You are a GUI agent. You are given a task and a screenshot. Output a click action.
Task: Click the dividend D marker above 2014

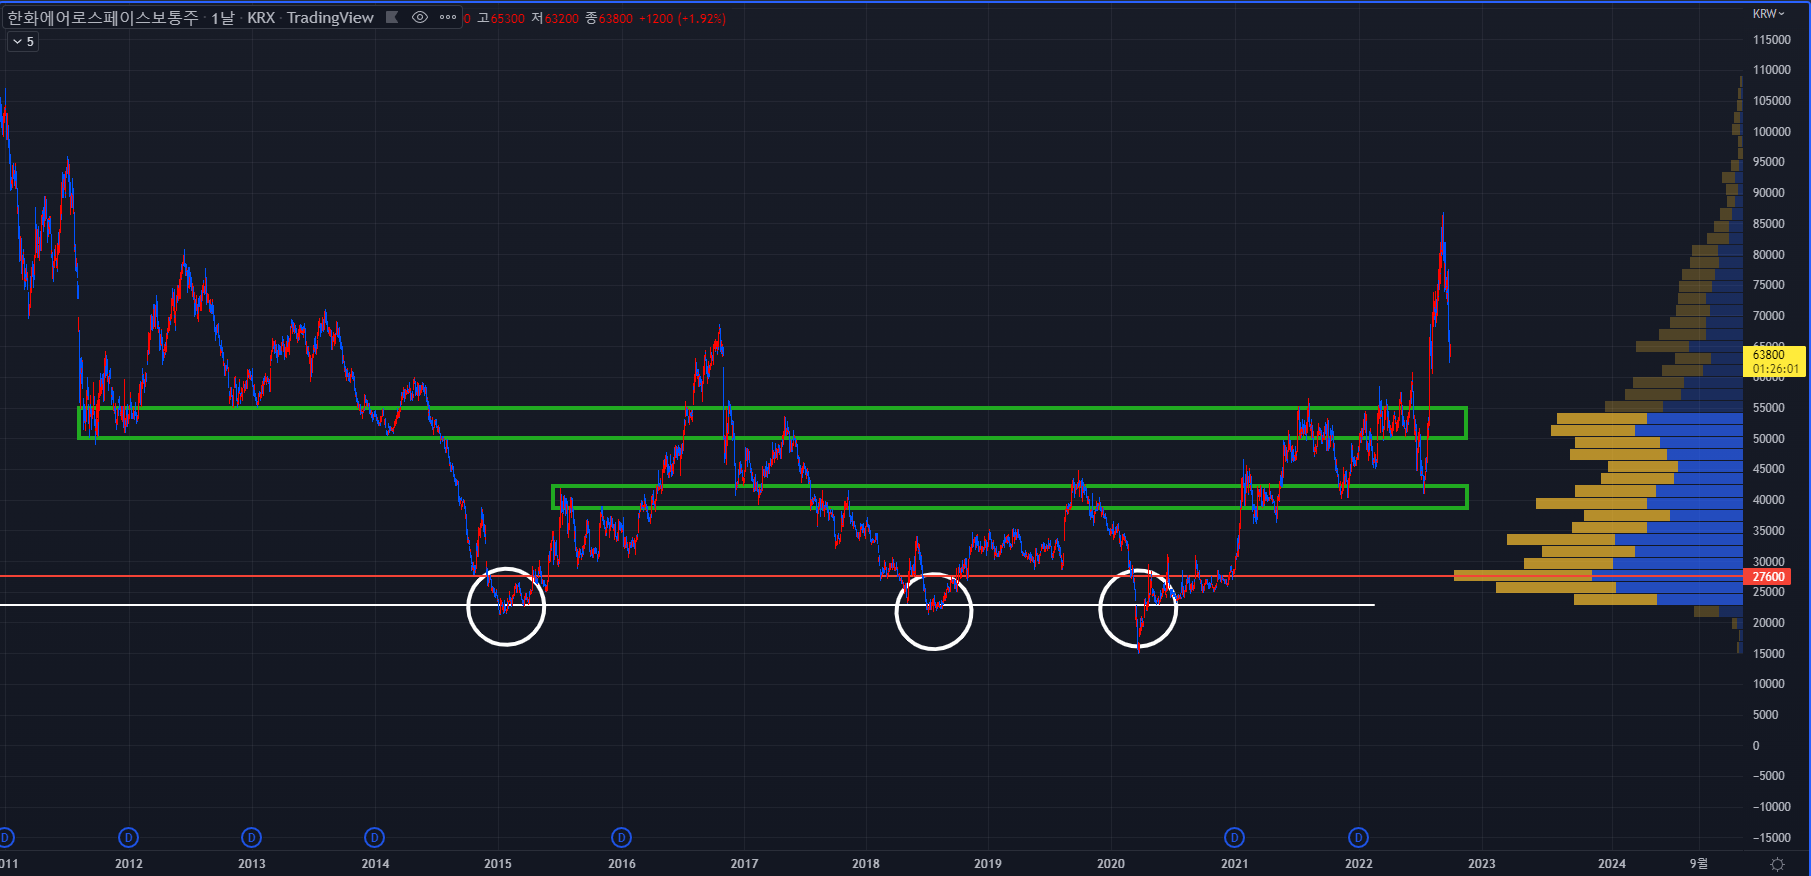tap(374, 837)
